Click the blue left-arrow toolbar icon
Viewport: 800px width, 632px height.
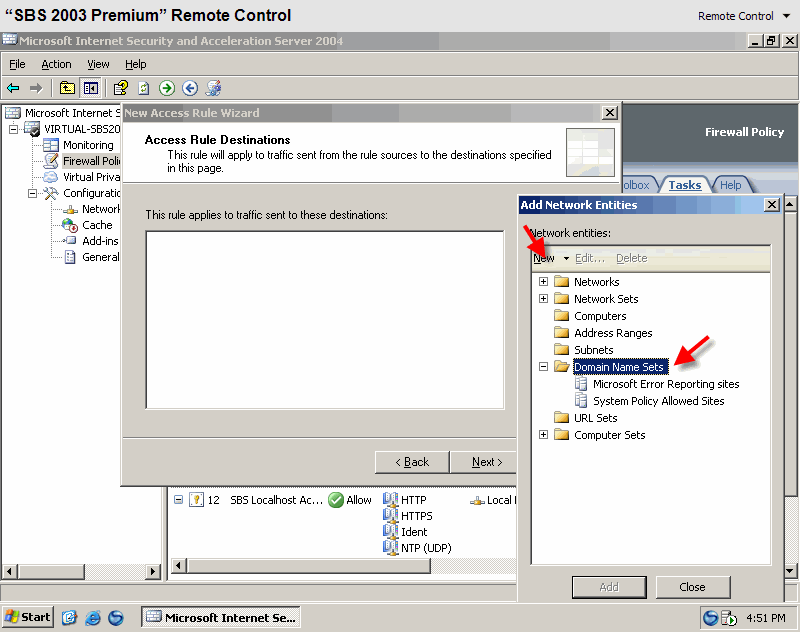(x=190, y=88)
